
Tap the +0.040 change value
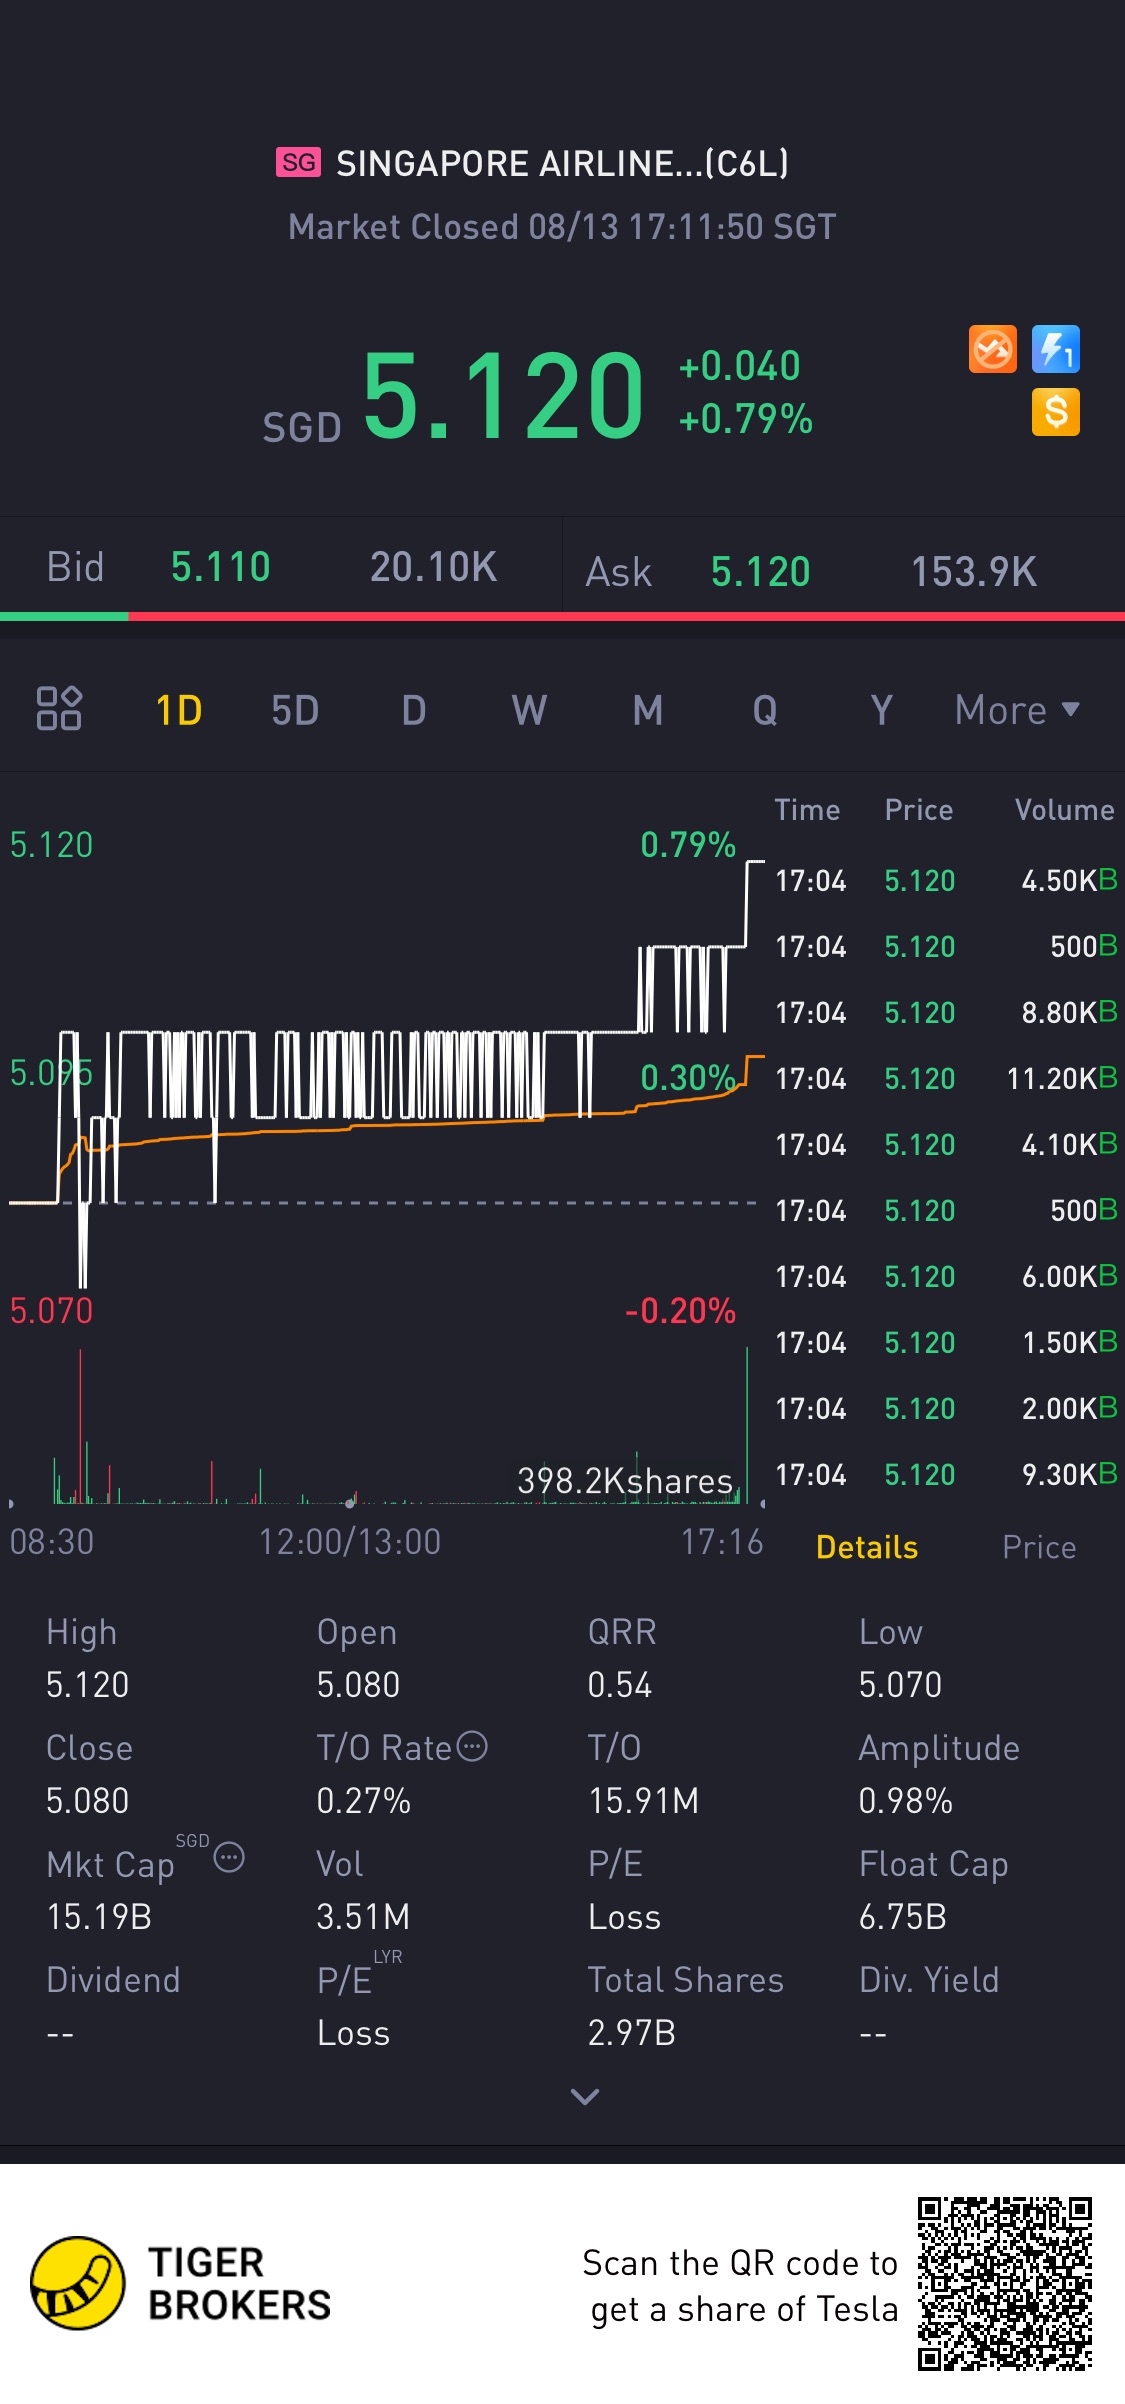(x=739, y=366)
